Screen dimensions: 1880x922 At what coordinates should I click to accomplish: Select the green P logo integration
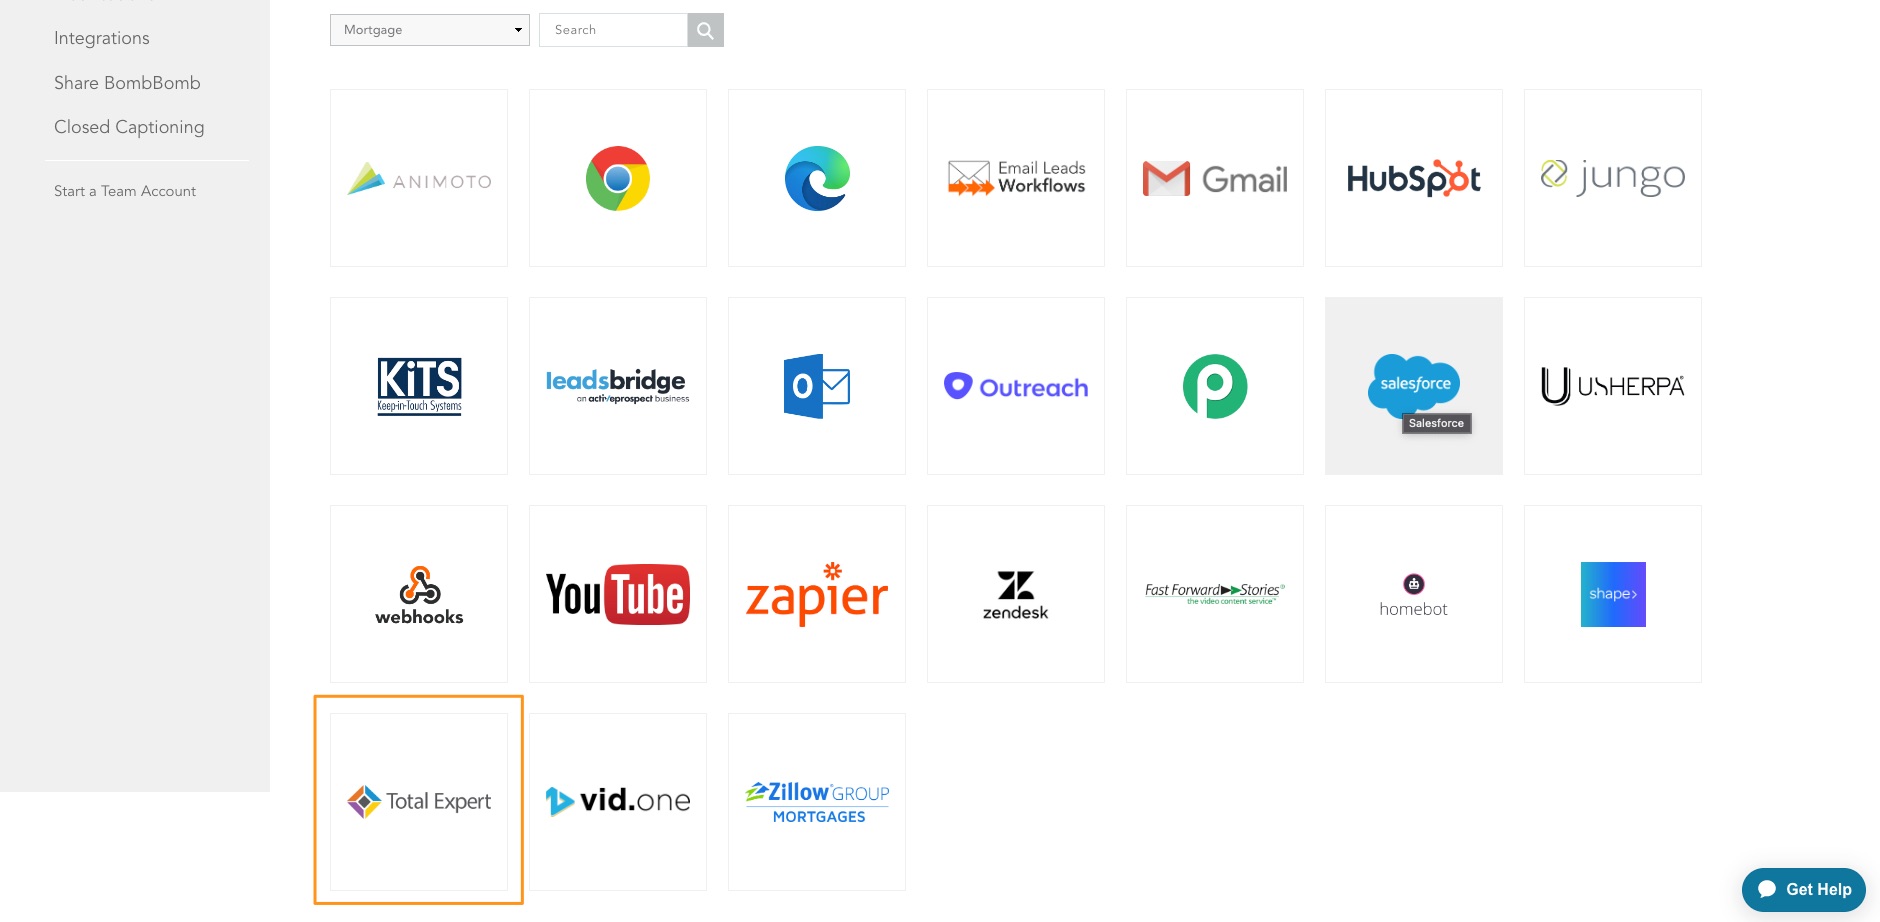(x=1215, y=386)
